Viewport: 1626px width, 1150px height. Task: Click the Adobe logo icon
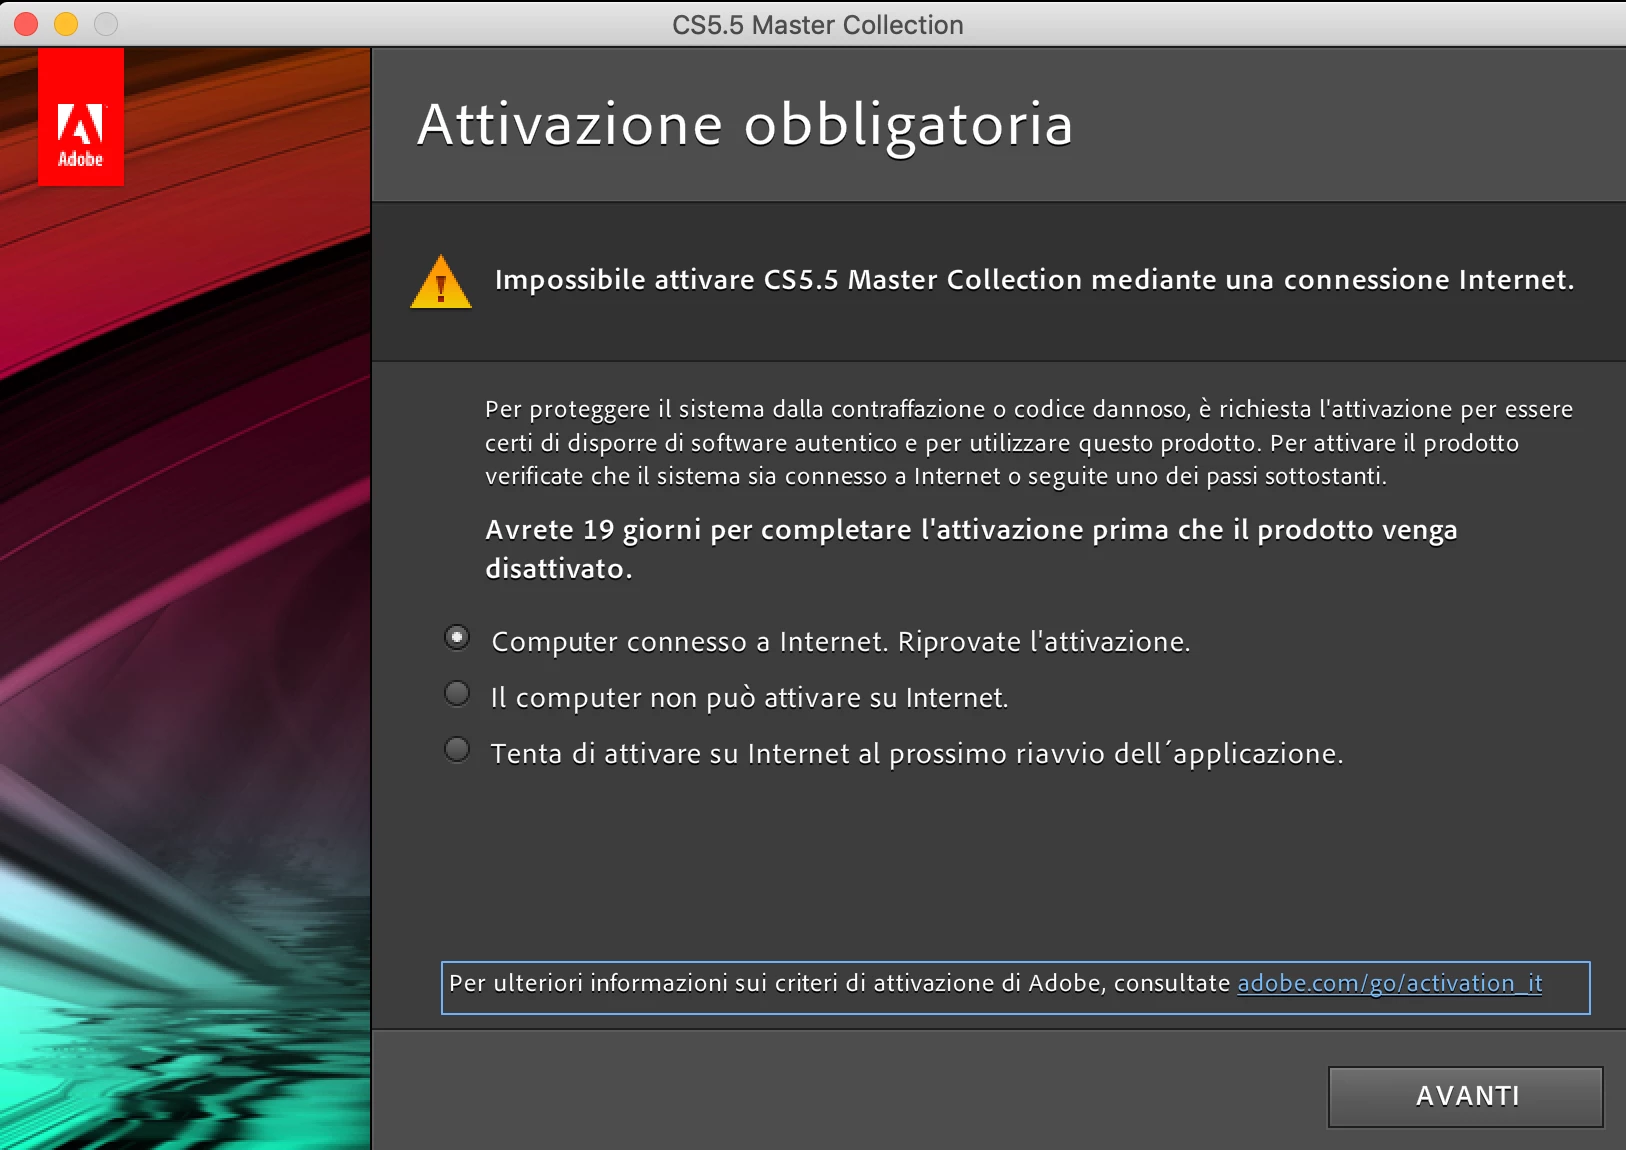81,117
